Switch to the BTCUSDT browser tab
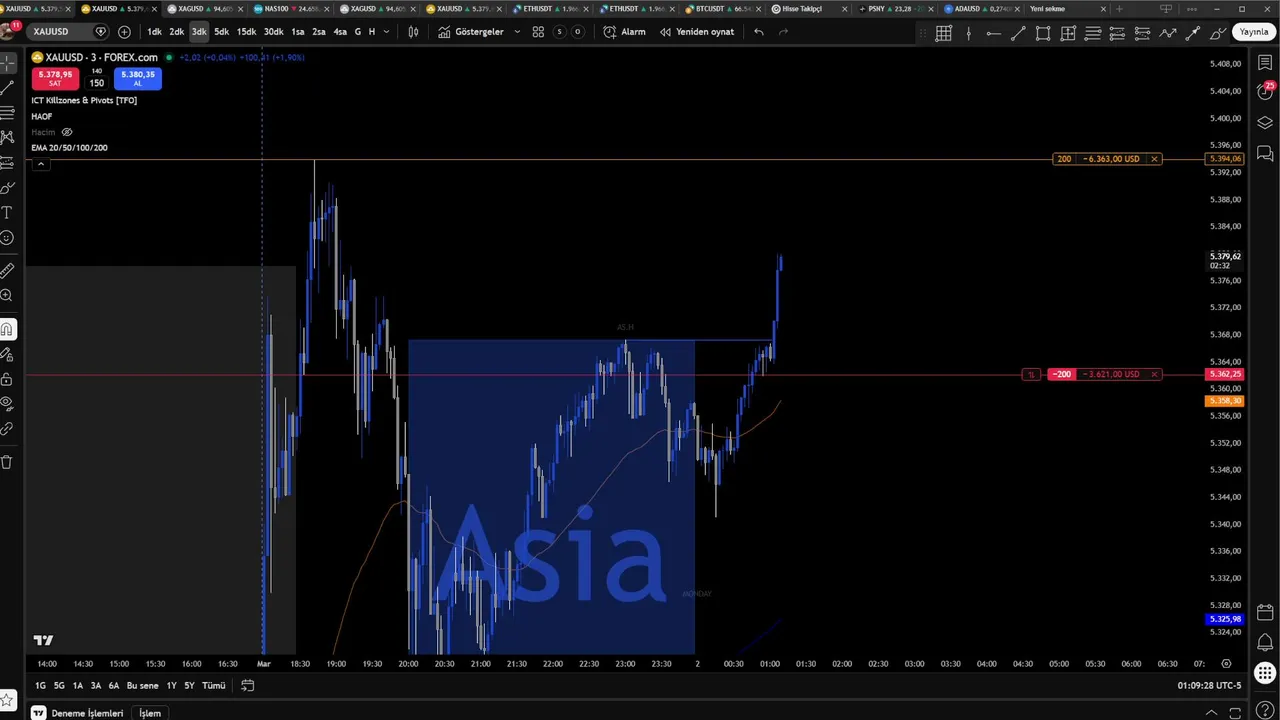The height and width of the screenshot is (720, 1280). pyautogui.click(x=722, y=9)
